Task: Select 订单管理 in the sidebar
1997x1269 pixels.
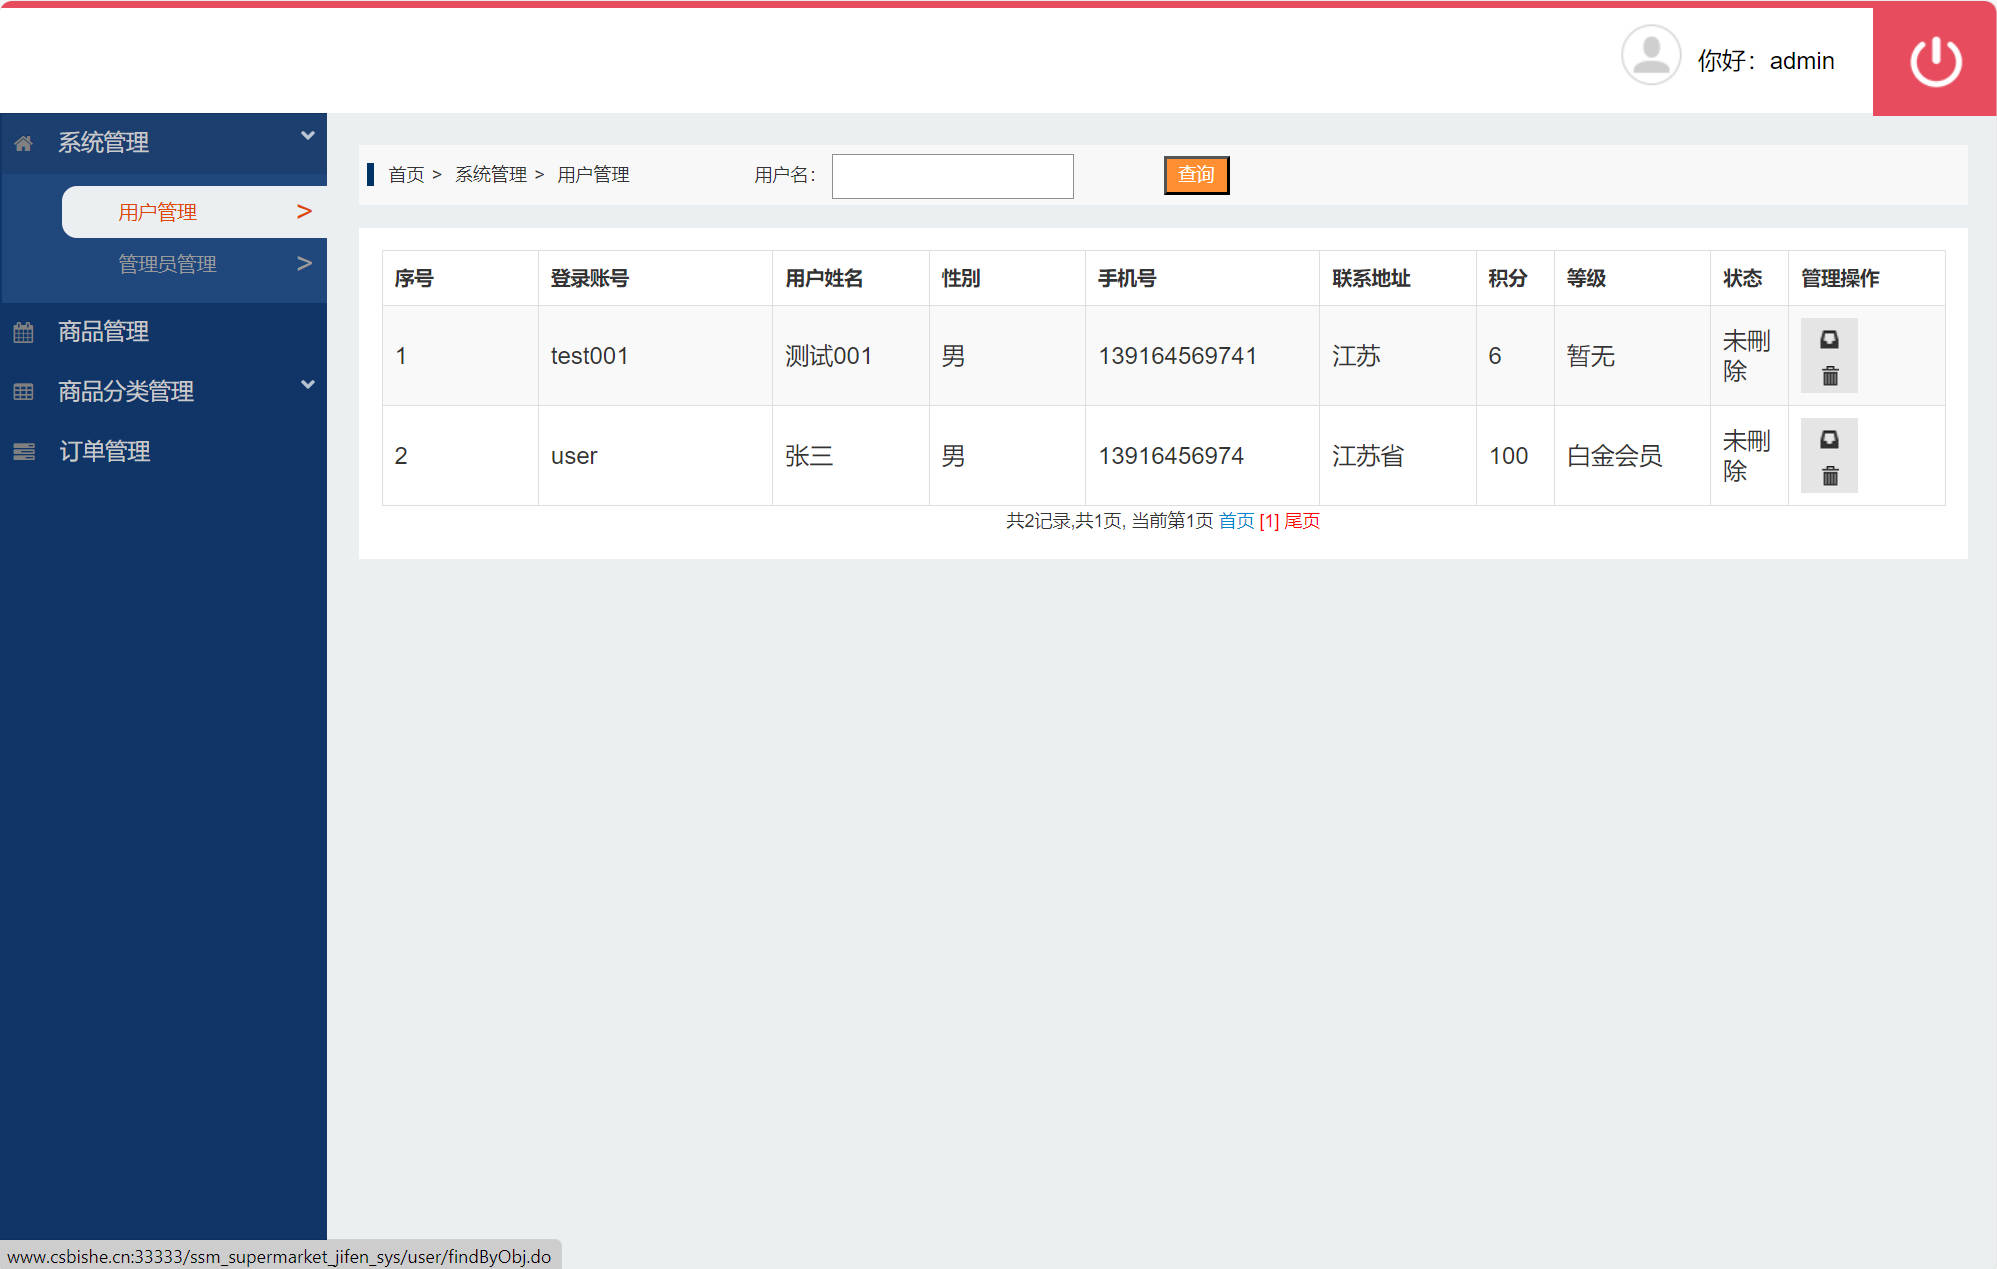Action: click(x=103, y=452)
